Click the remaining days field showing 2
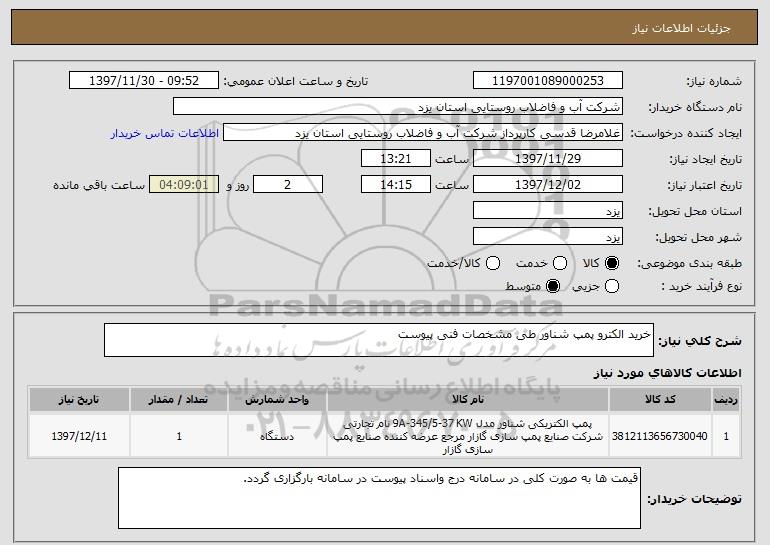This screenshot has width=770, height=545. click(288, 185)
